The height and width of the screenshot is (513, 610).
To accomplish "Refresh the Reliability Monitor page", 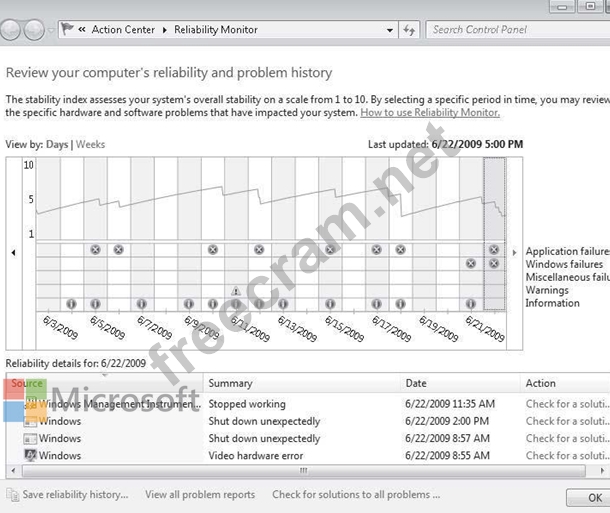I will [x=409, y=30].
